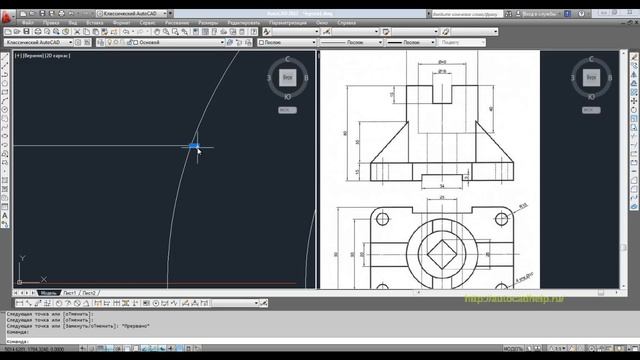The width and height of the screenshot is (640, 360).
Task: Open the object color Послою control
Action: [x=287, y=42]
